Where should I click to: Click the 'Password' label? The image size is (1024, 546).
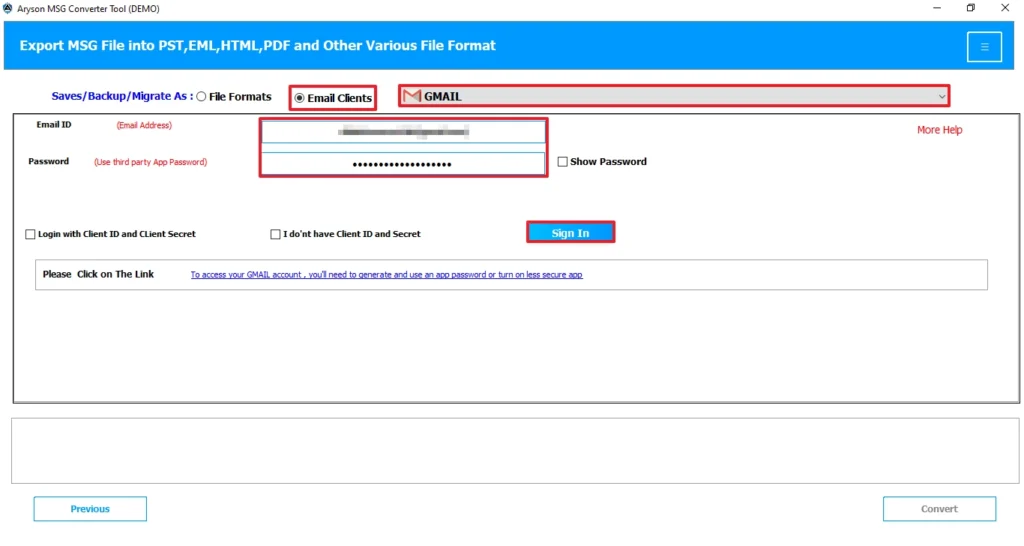[x=48, y=161]
